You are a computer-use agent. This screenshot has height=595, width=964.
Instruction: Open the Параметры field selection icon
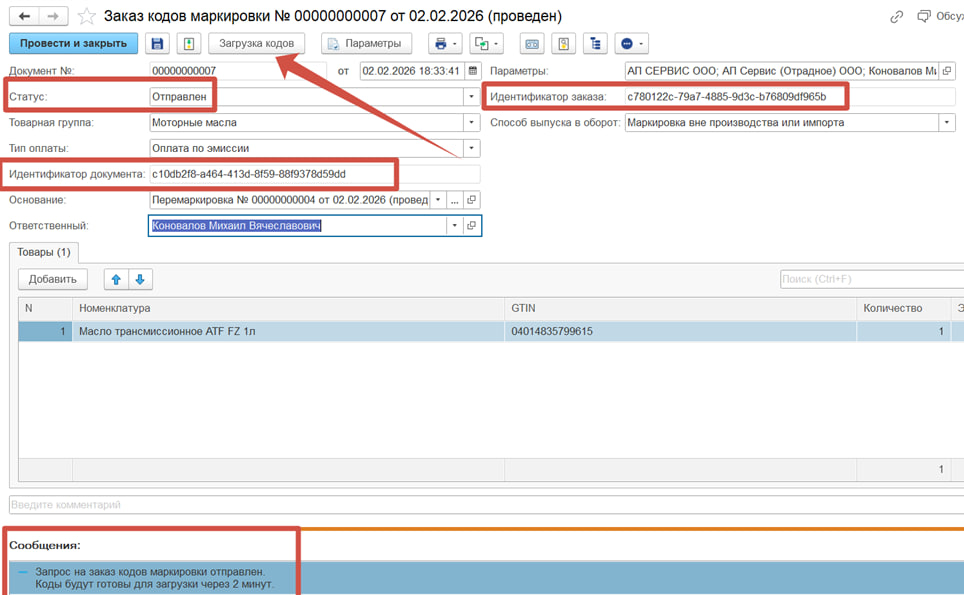tap(947, 71)
